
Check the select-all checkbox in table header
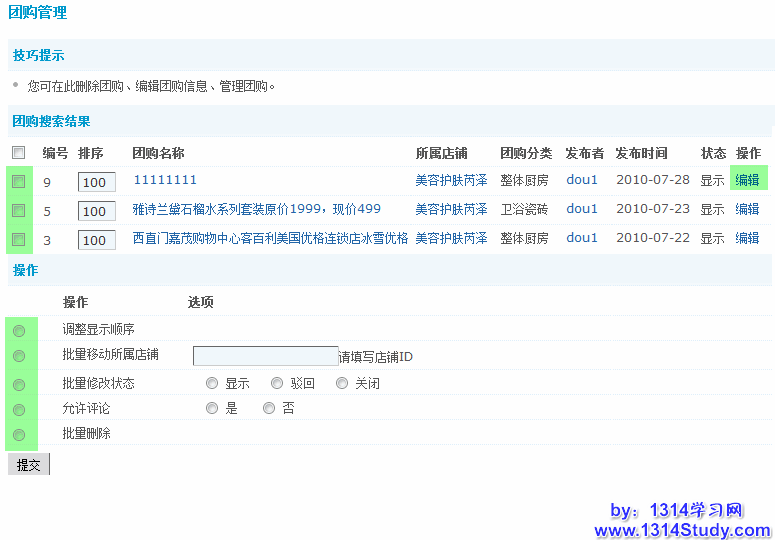click(18, 153)
